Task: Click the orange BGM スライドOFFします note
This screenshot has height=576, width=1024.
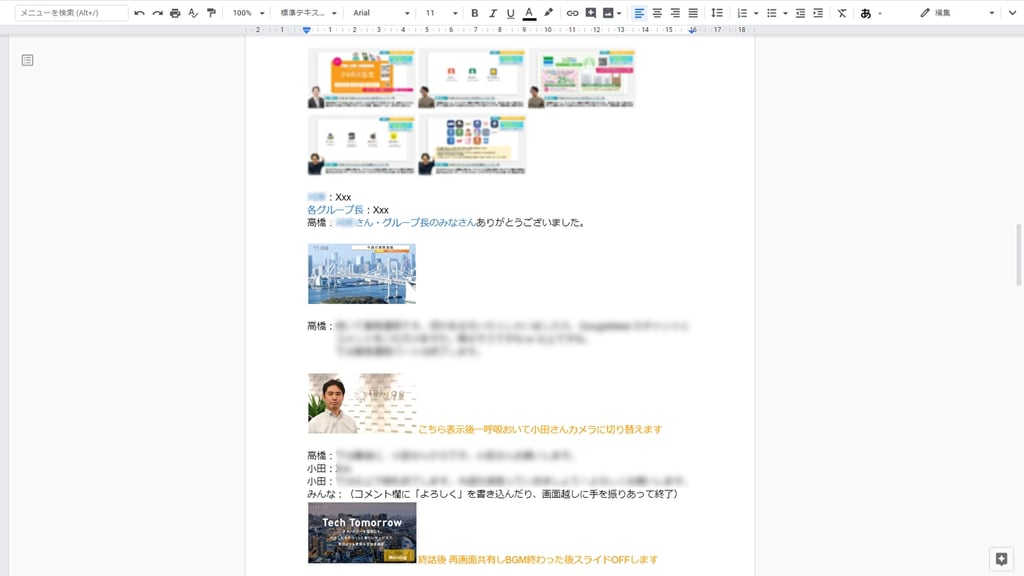Action: (x=537, y=560)
